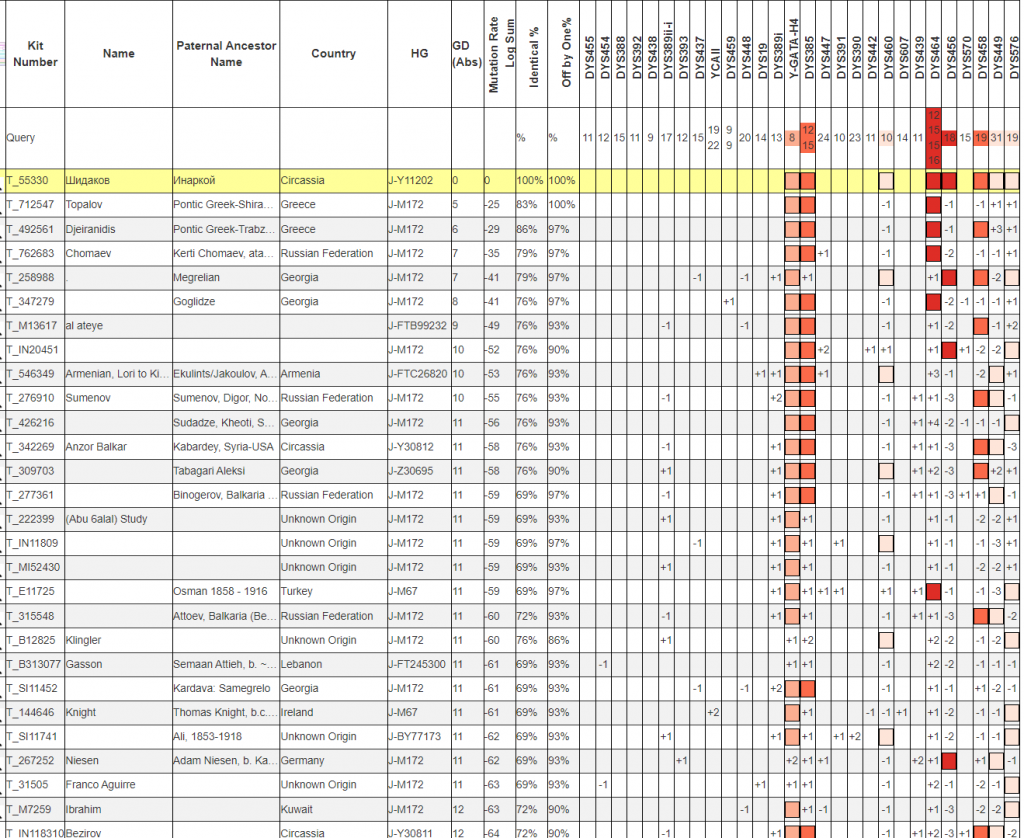Open kit T_55330 in highlighted row
The image size is (1024, 838).
(x=29, y=181)
